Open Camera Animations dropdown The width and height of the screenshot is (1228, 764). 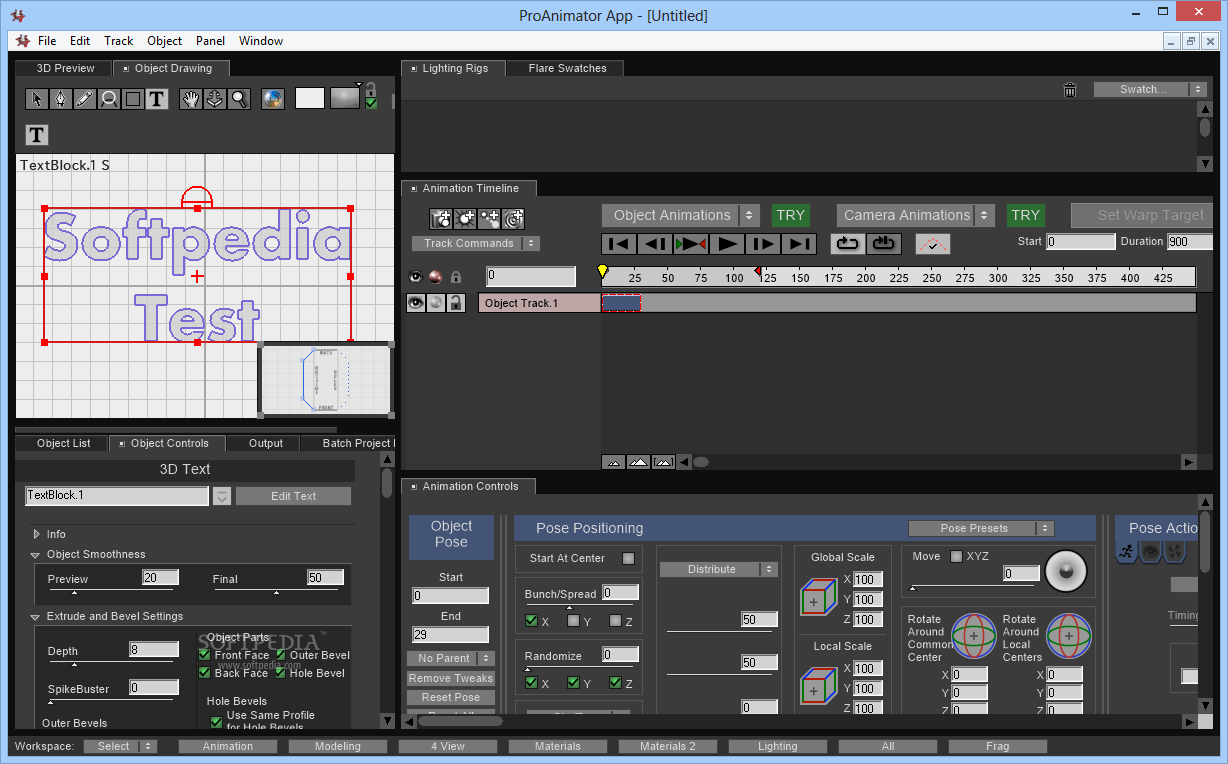click(x=916, y=215)
